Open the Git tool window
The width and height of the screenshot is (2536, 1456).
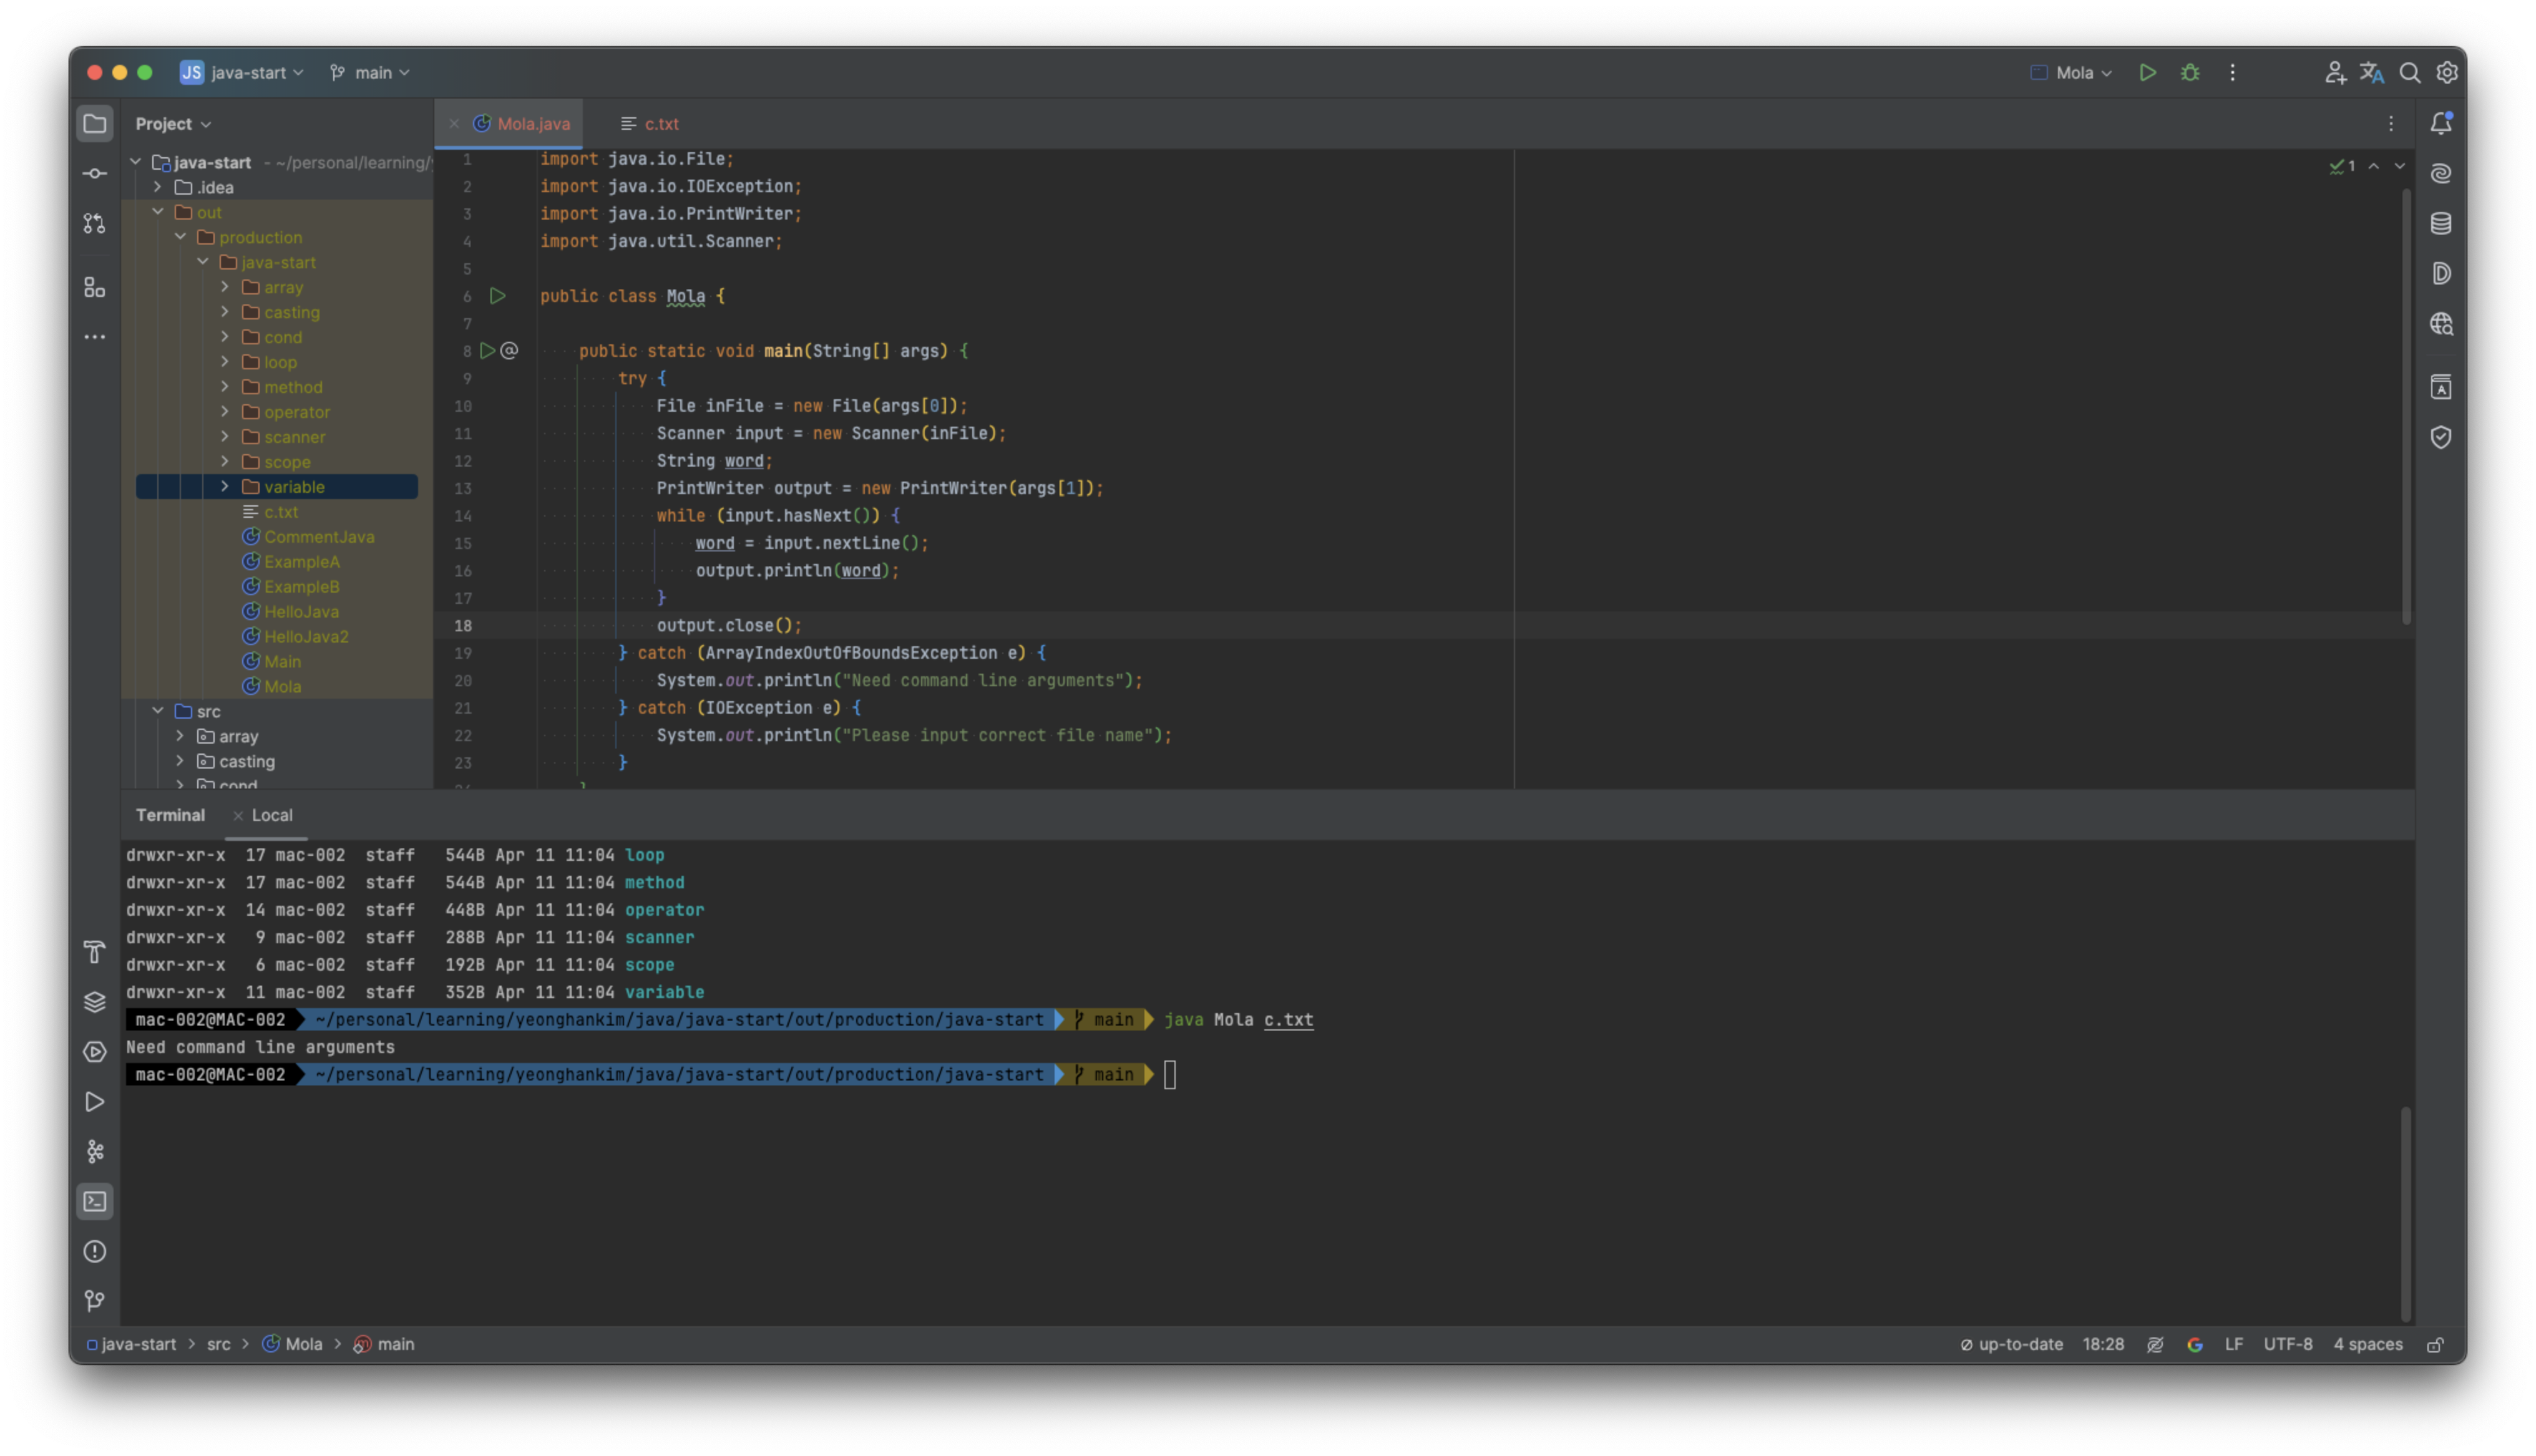(94, 1301)
